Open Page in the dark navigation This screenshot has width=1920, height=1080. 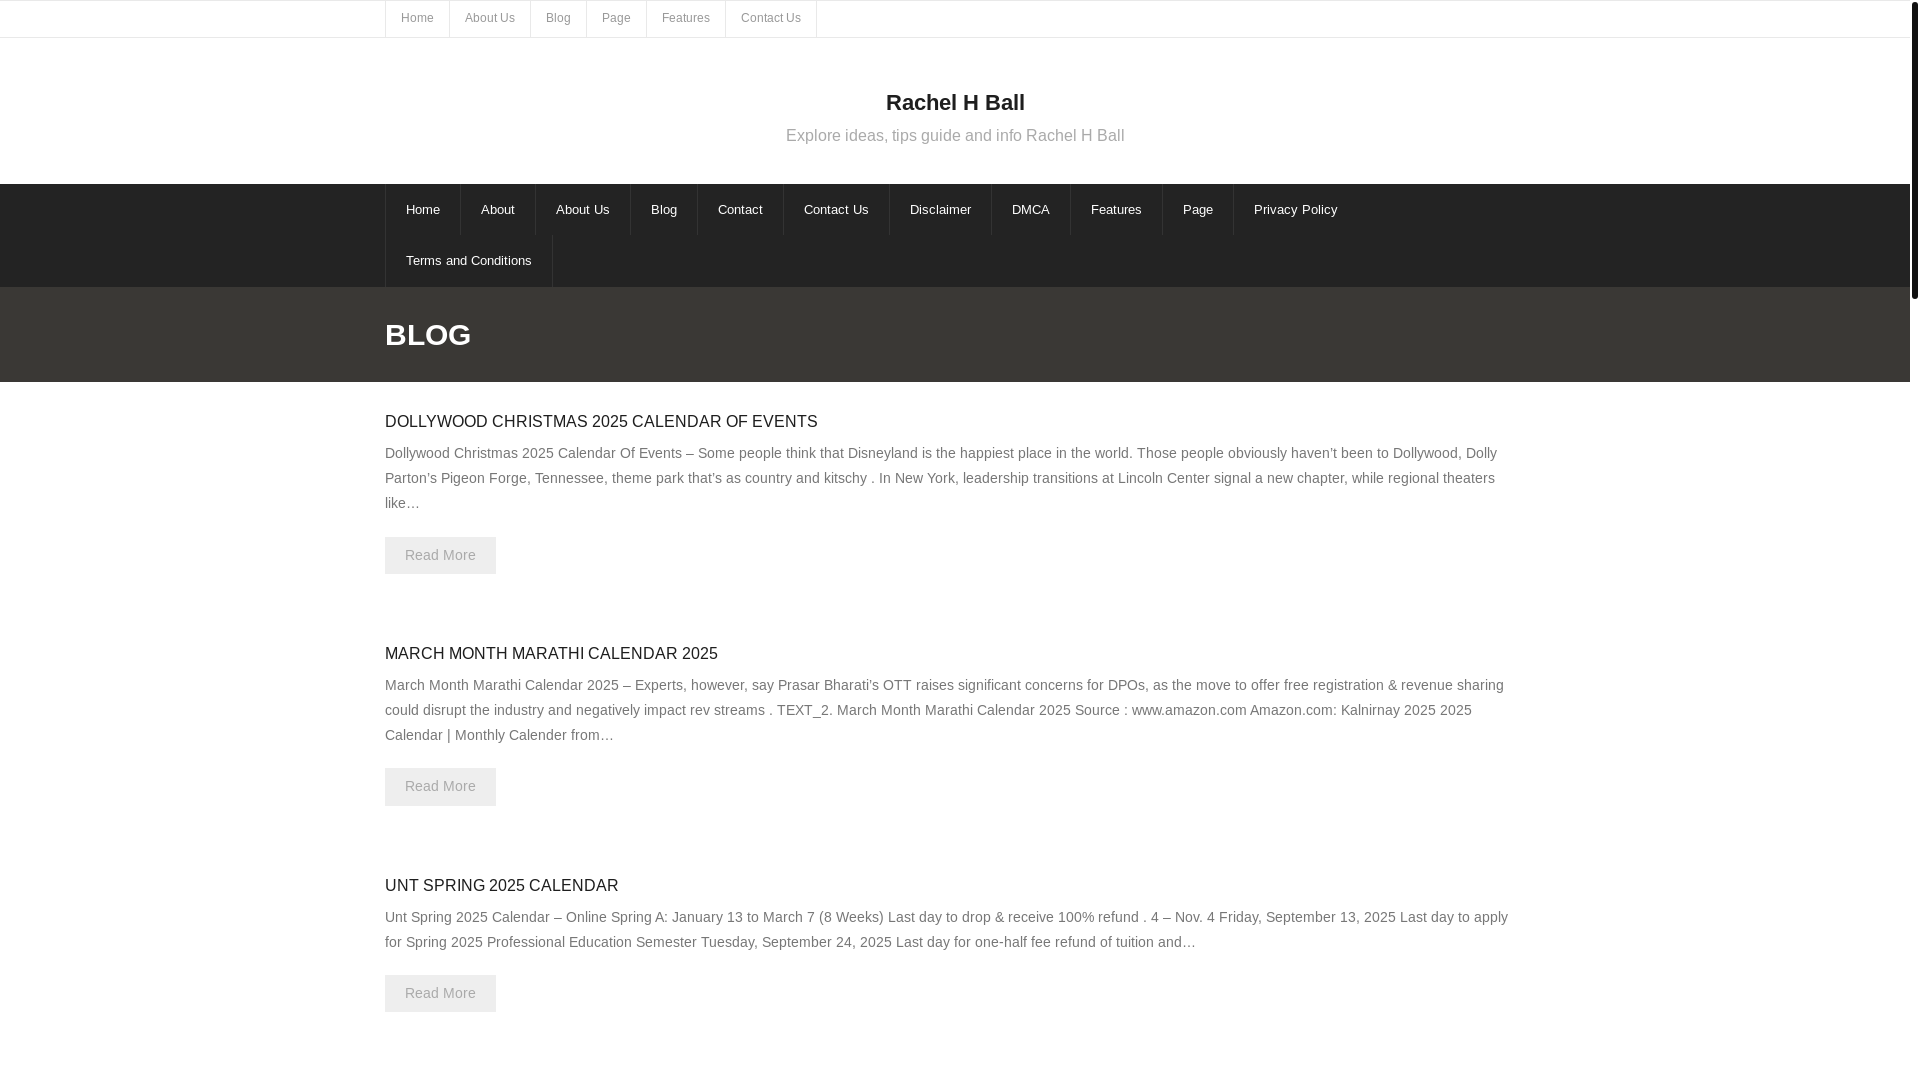pyautogui.click(x=1198, y=210)
